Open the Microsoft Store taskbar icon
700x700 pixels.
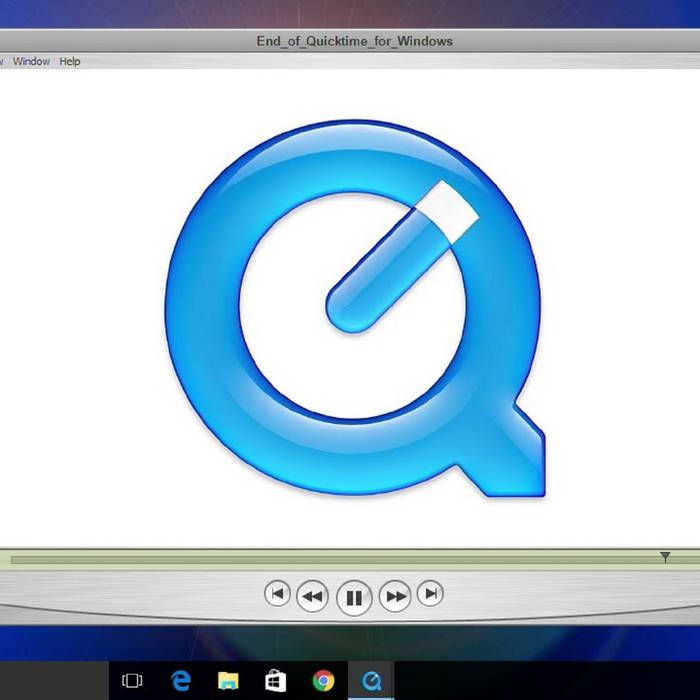point(275,681)
